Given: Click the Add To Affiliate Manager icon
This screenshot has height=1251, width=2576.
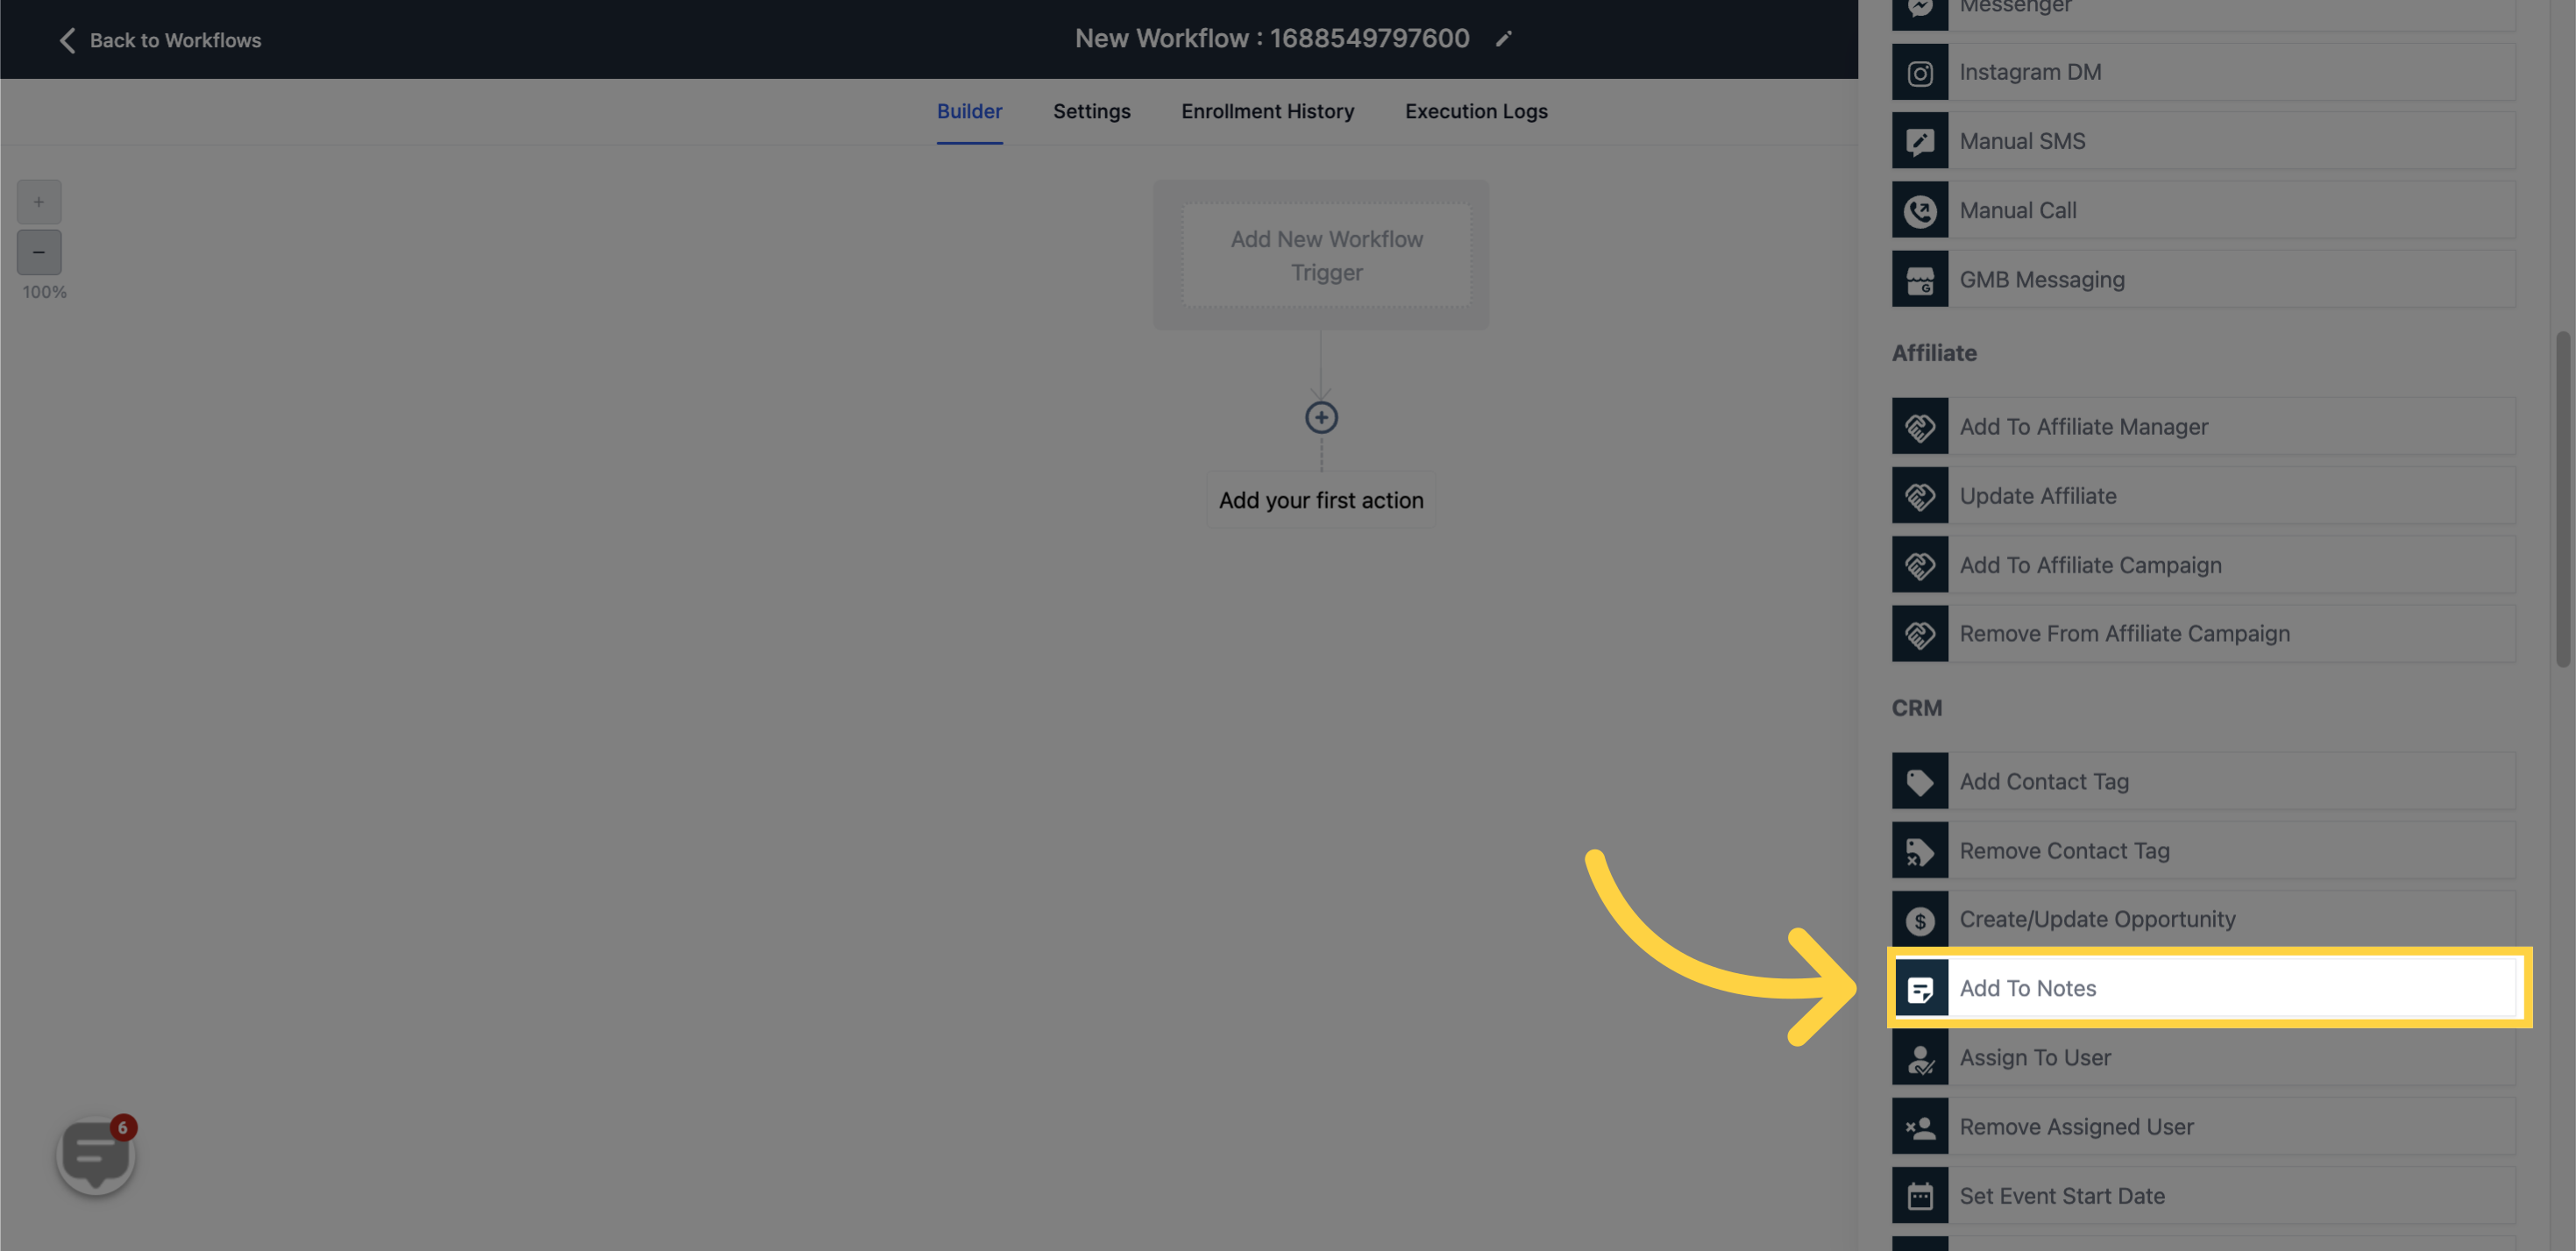Looking at the screenshot, I should click(1919, 426).
